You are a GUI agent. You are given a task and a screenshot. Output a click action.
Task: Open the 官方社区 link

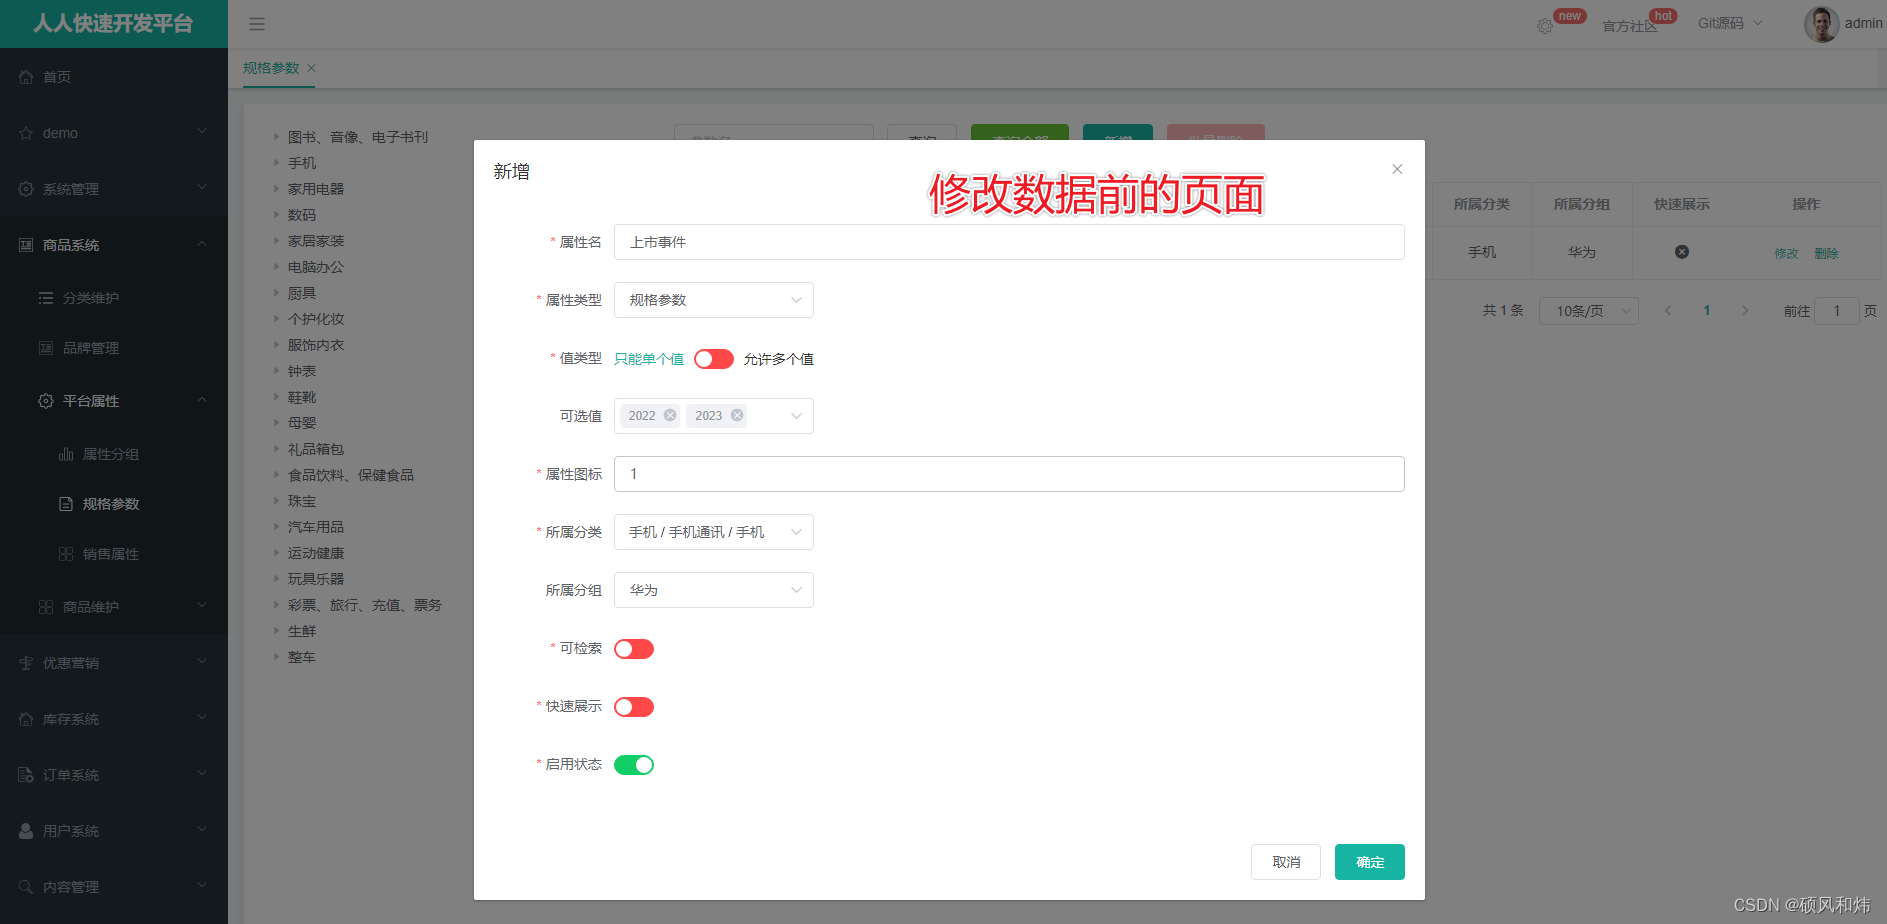[1629, 26]
